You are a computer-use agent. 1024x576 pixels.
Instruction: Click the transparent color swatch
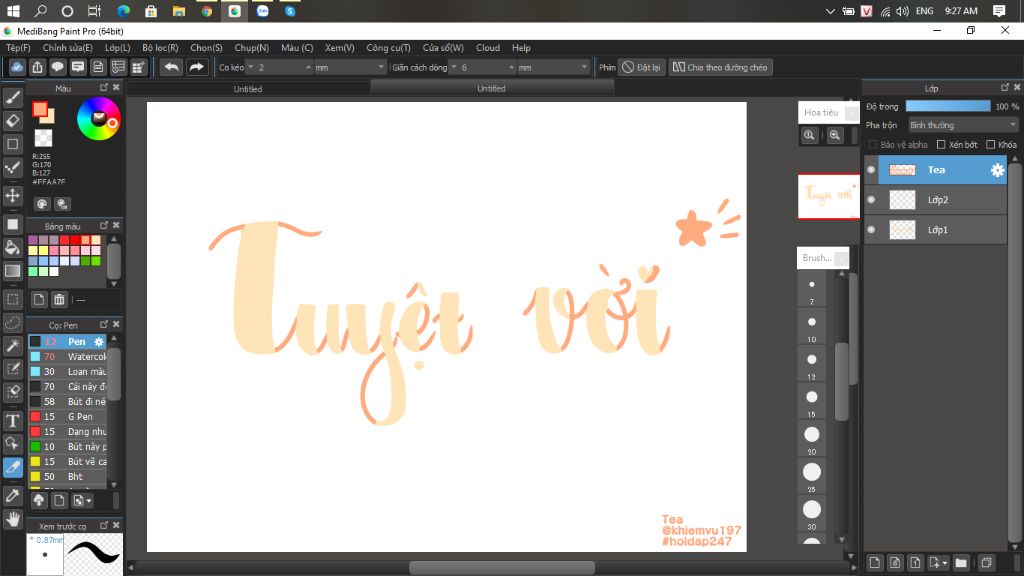tap(43, 138)
